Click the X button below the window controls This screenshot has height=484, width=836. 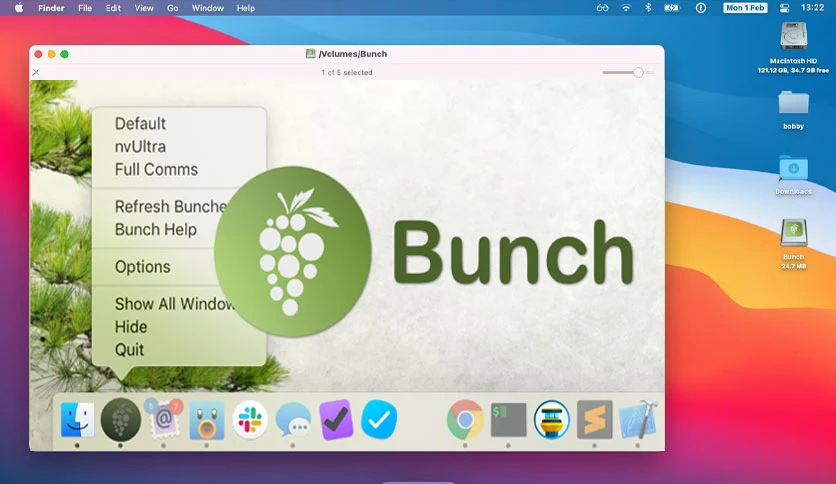point(36,72)
